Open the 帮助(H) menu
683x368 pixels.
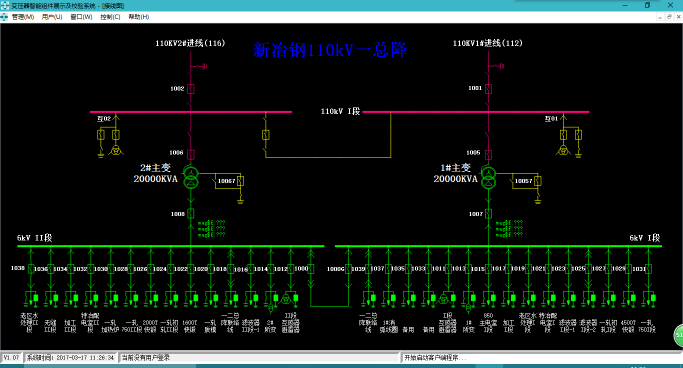point(139,17)
